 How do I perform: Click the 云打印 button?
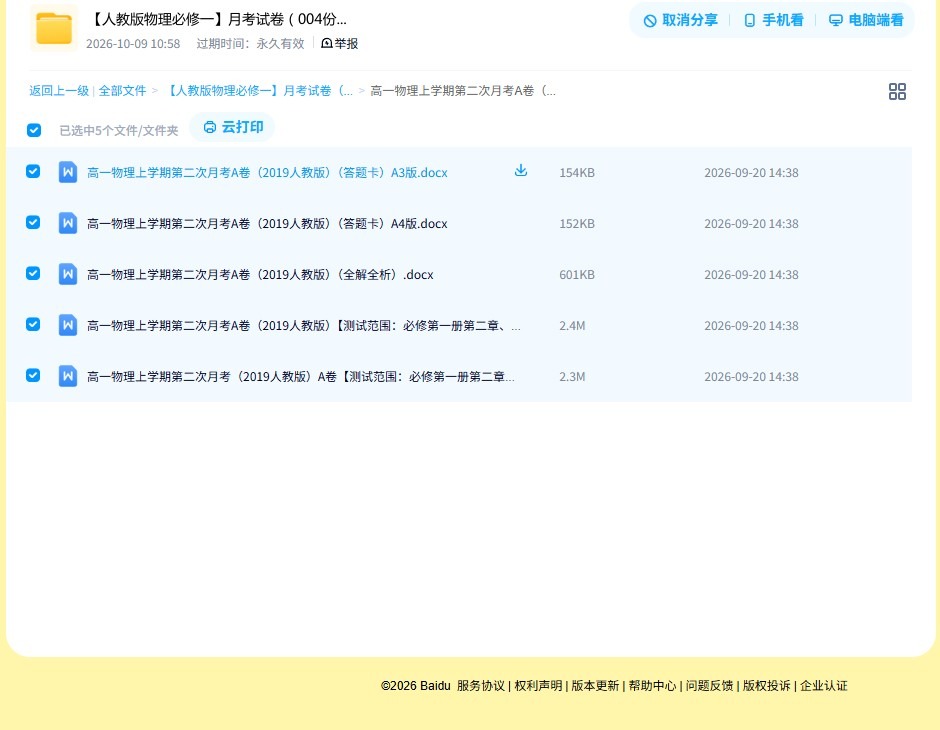tap(233, 127)
